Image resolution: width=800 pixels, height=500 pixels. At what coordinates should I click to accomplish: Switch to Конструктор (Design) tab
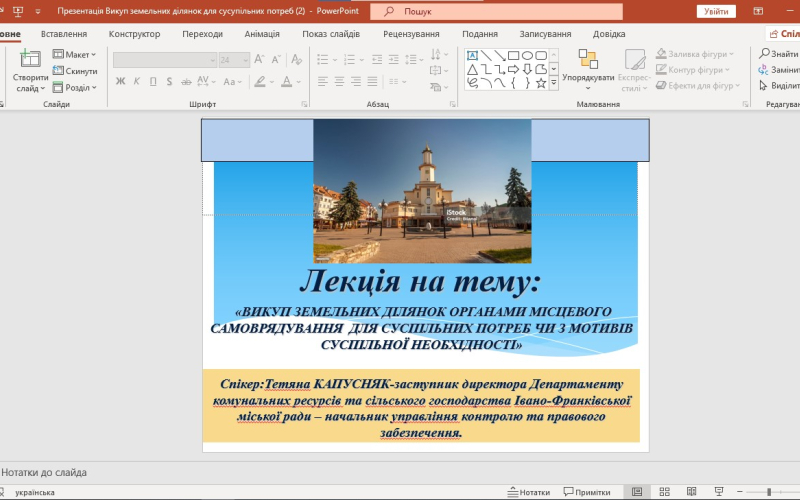pyautogui.click(x=134, y=33)
